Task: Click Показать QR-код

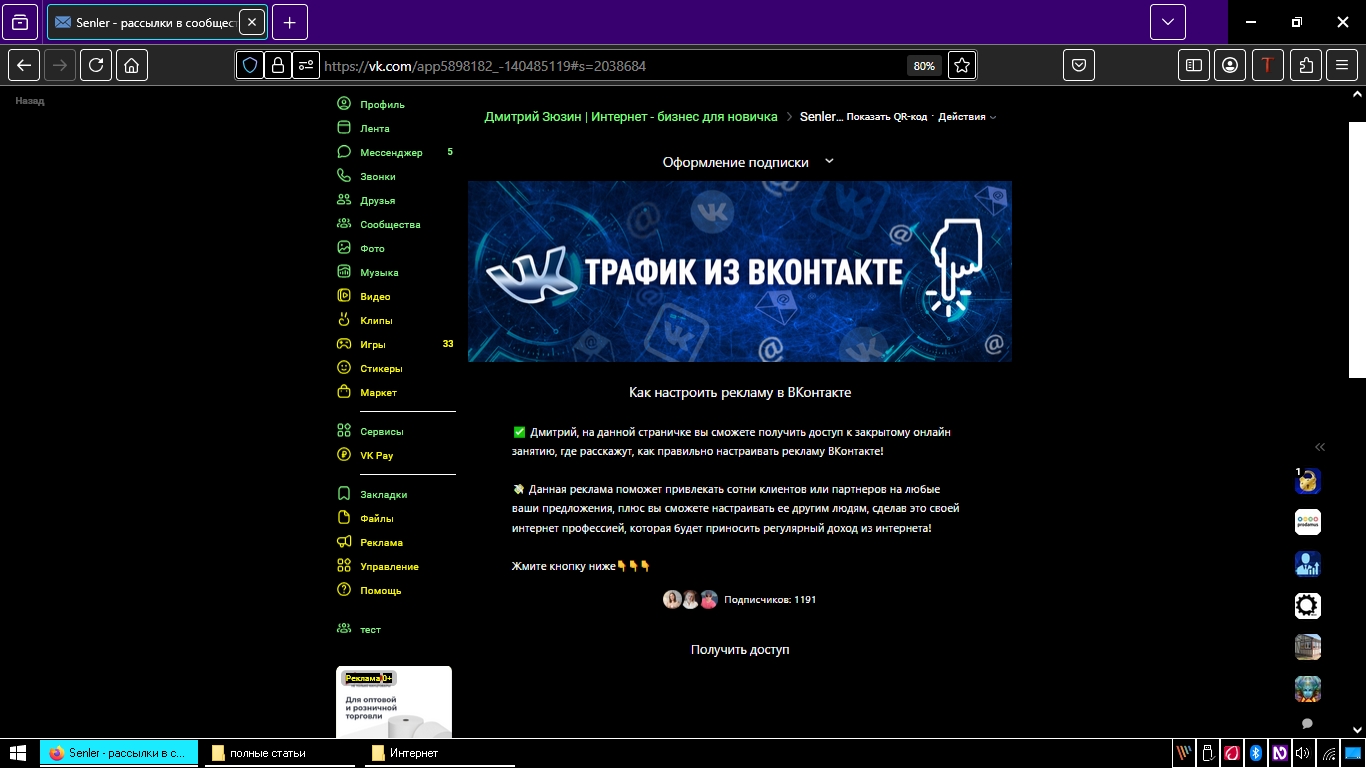Action: pyautogui.click(x=887, y=117)
